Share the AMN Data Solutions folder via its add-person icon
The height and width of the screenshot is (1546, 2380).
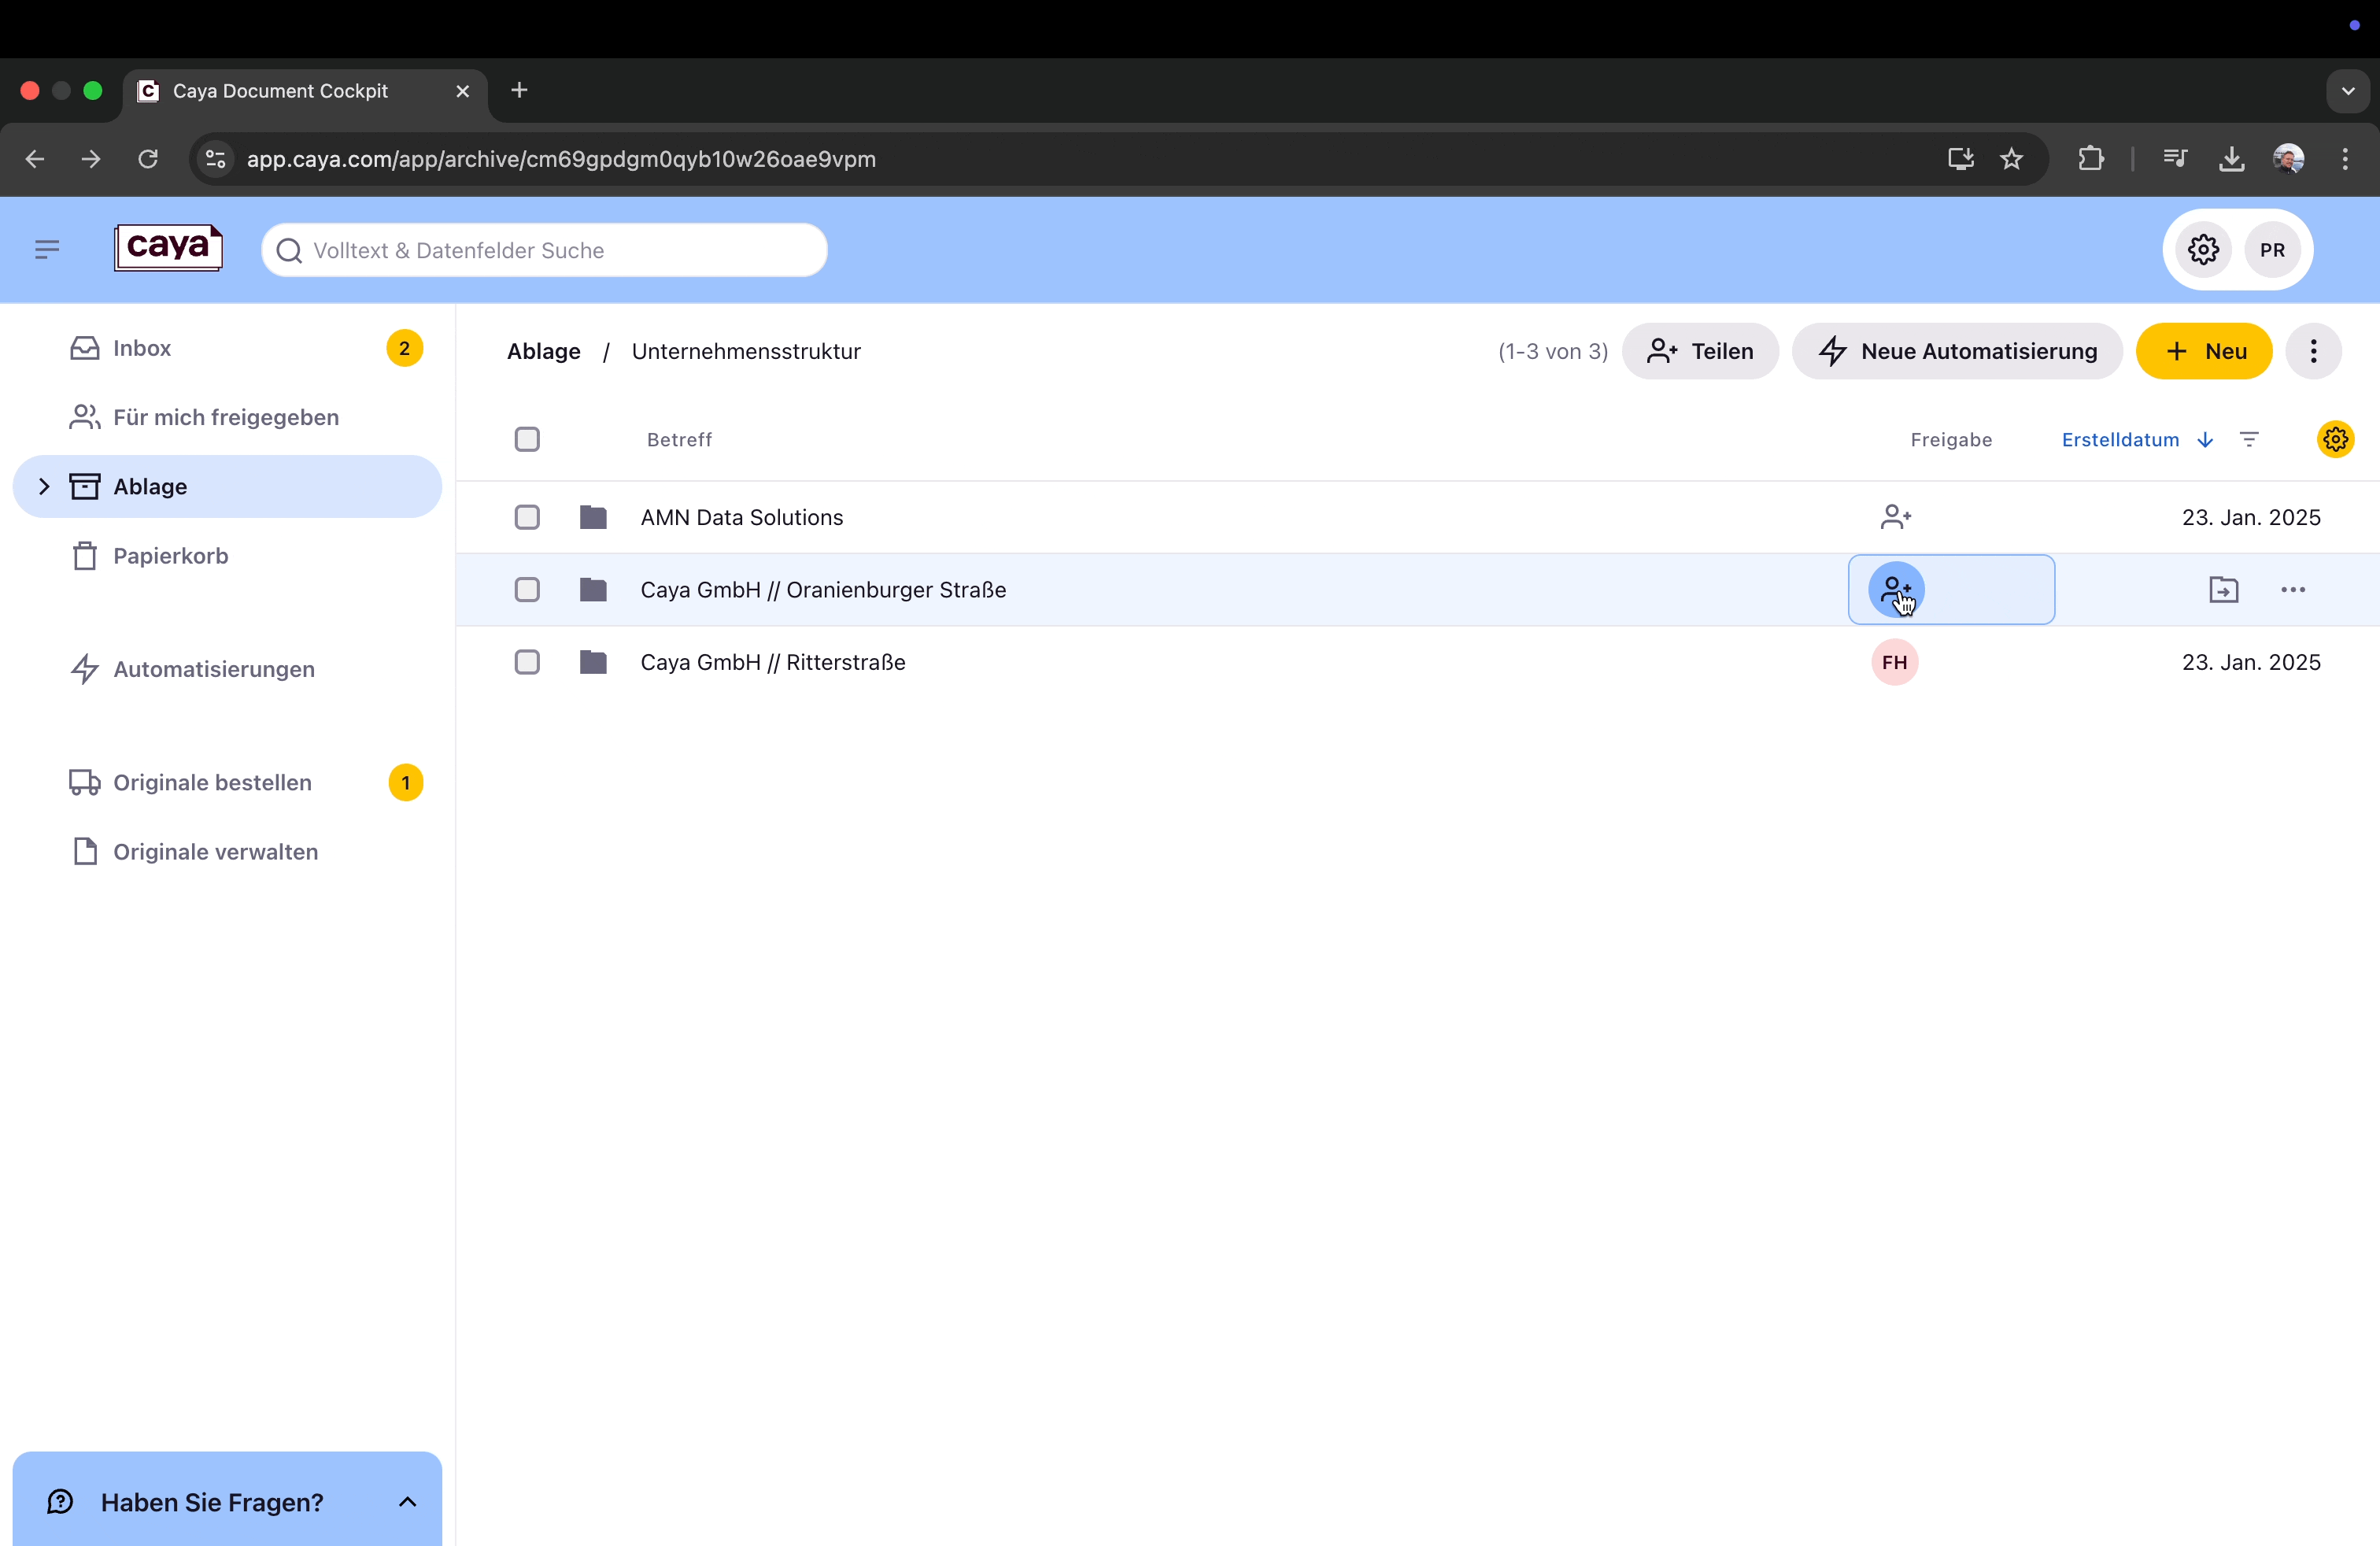(x=1895, y=517)
